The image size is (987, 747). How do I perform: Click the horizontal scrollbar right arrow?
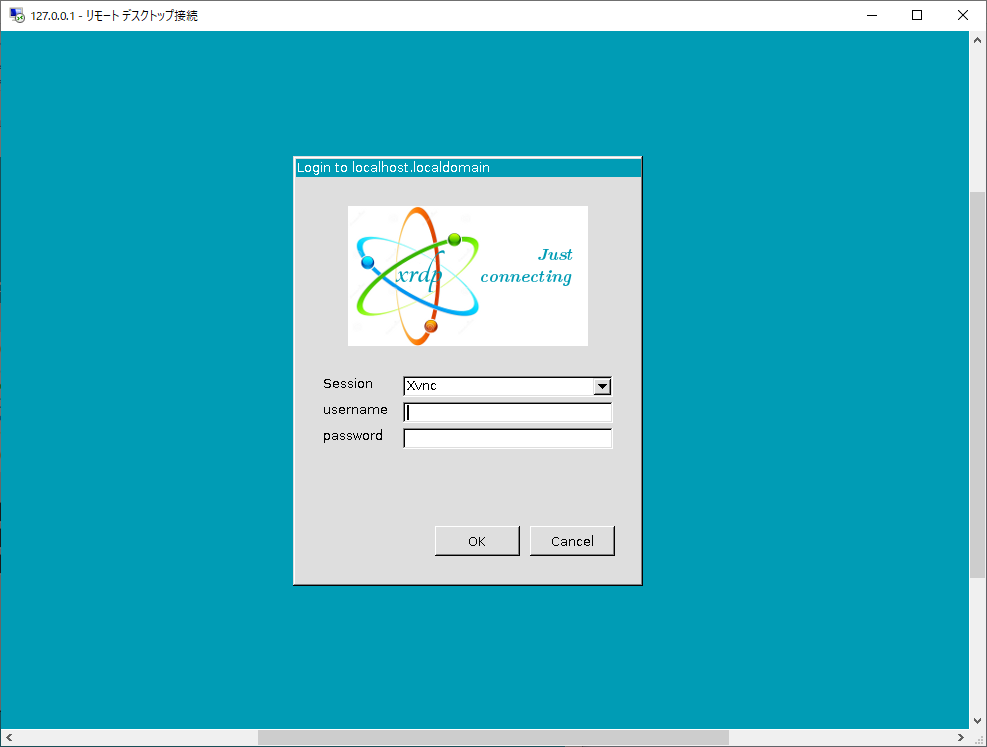[960, 738]
